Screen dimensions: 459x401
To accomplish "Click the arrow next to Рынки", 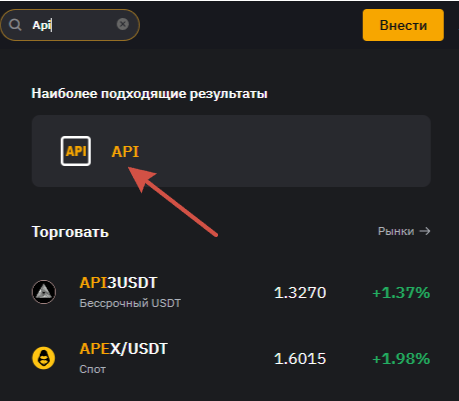I will (x=425, y=231).
